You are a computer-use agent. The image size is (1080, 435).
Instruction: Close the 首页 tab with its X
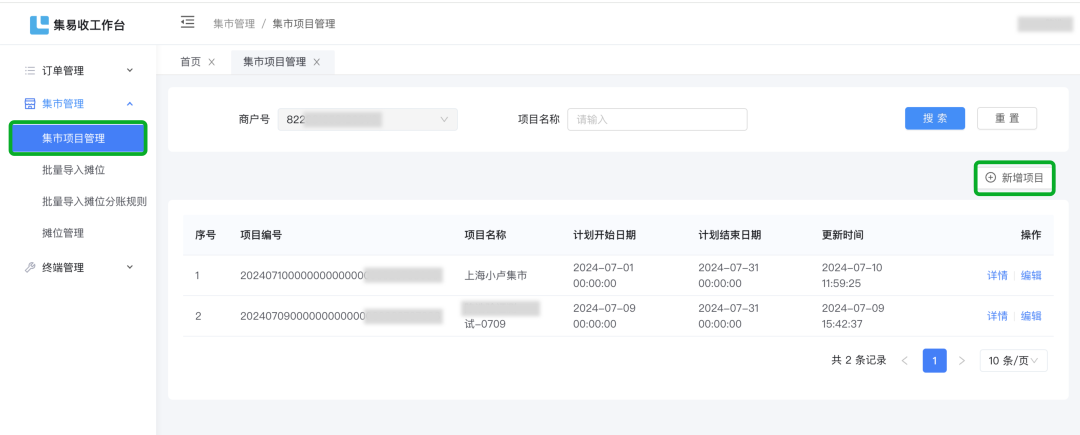click(x=211, y=62)
